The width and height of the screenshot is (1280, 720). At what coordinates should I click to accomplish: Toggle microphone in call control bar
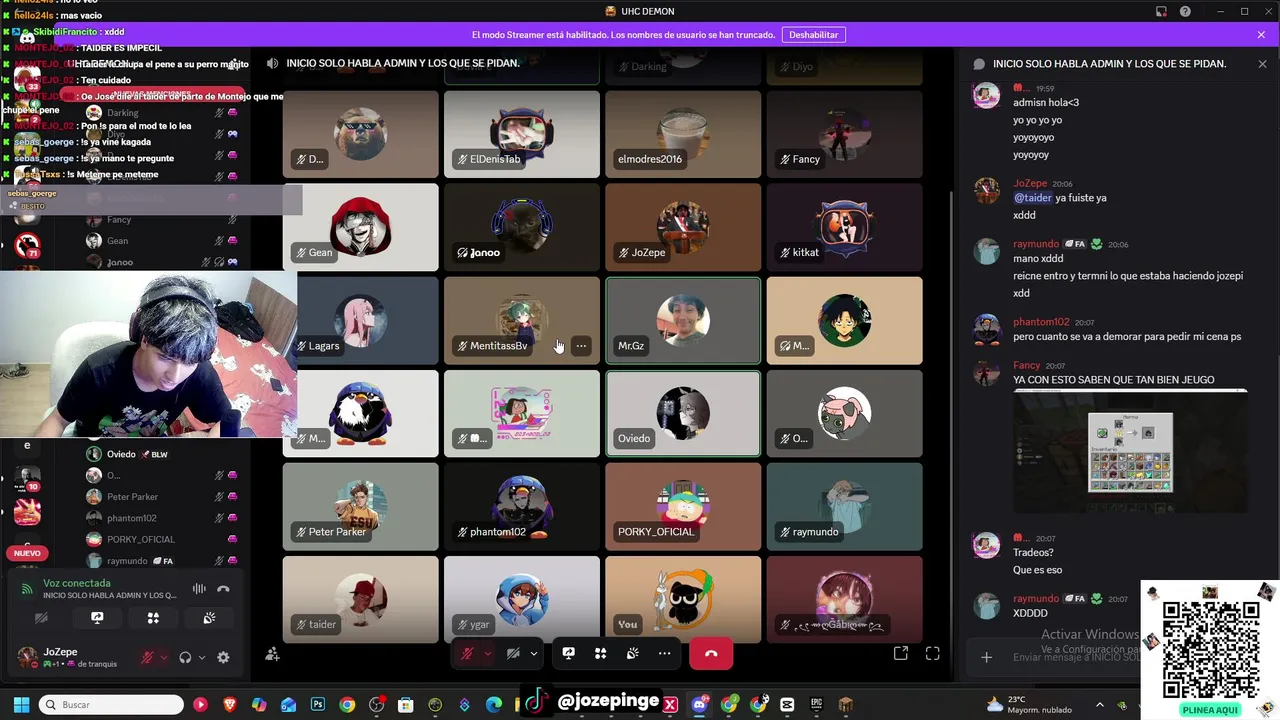pyautogui.click(x=467, y=653)
